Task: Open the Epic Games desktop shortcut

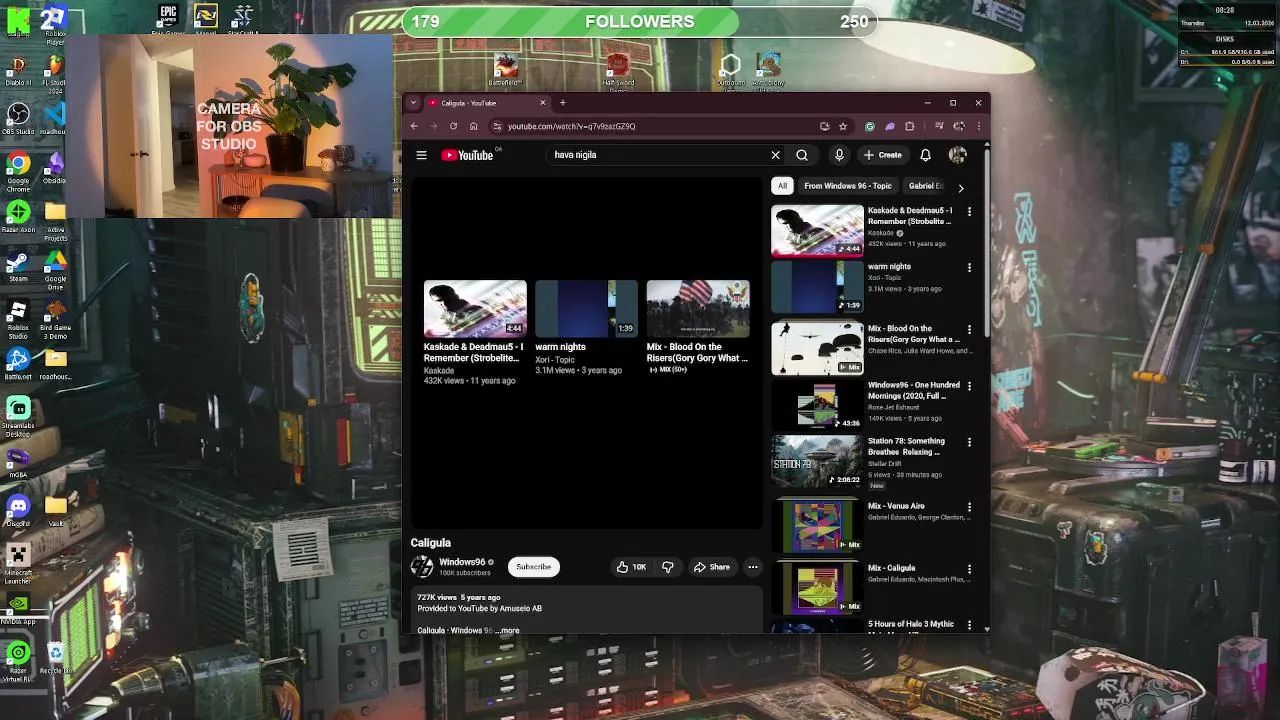Action: click(x=168, y=19)
